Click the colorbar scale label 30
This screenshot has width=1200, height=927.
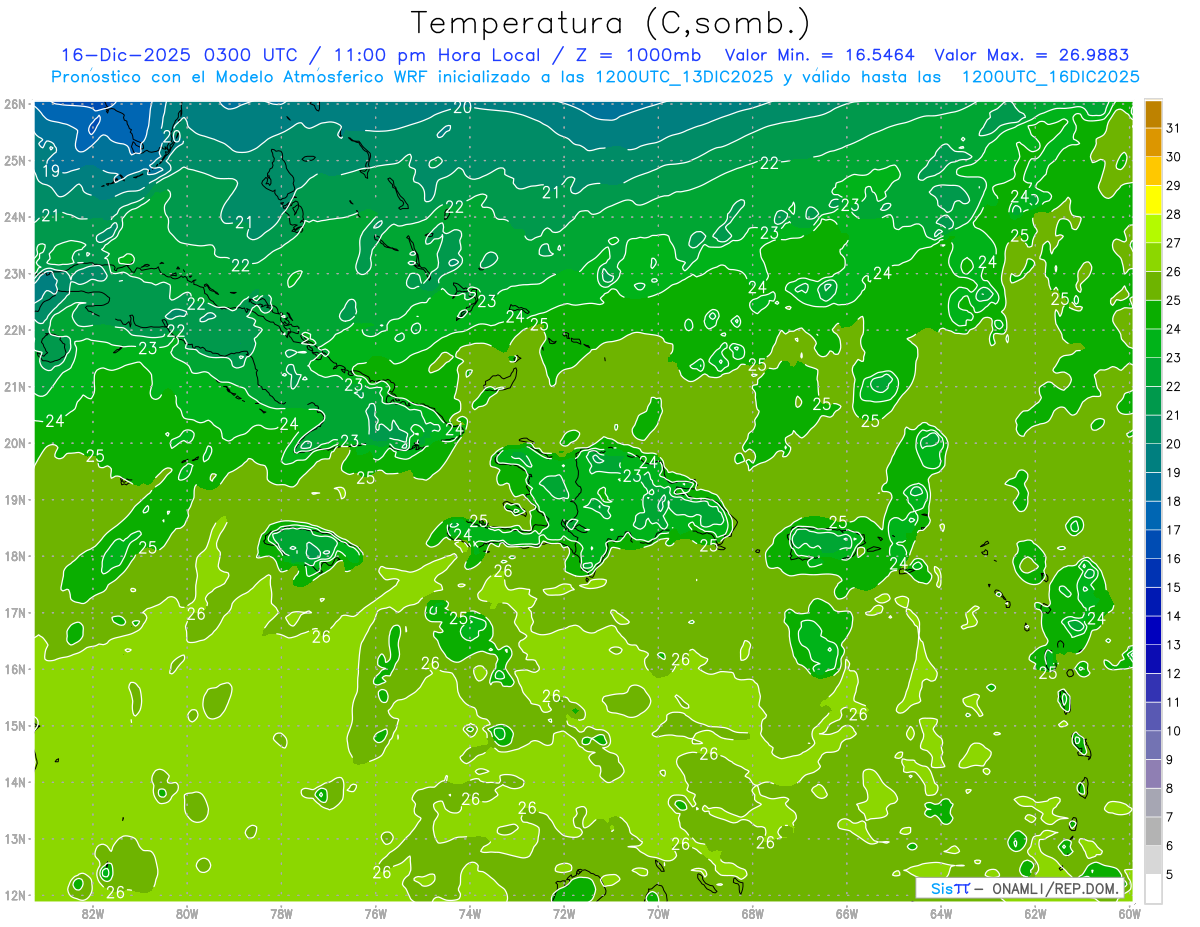[1173, 157]
